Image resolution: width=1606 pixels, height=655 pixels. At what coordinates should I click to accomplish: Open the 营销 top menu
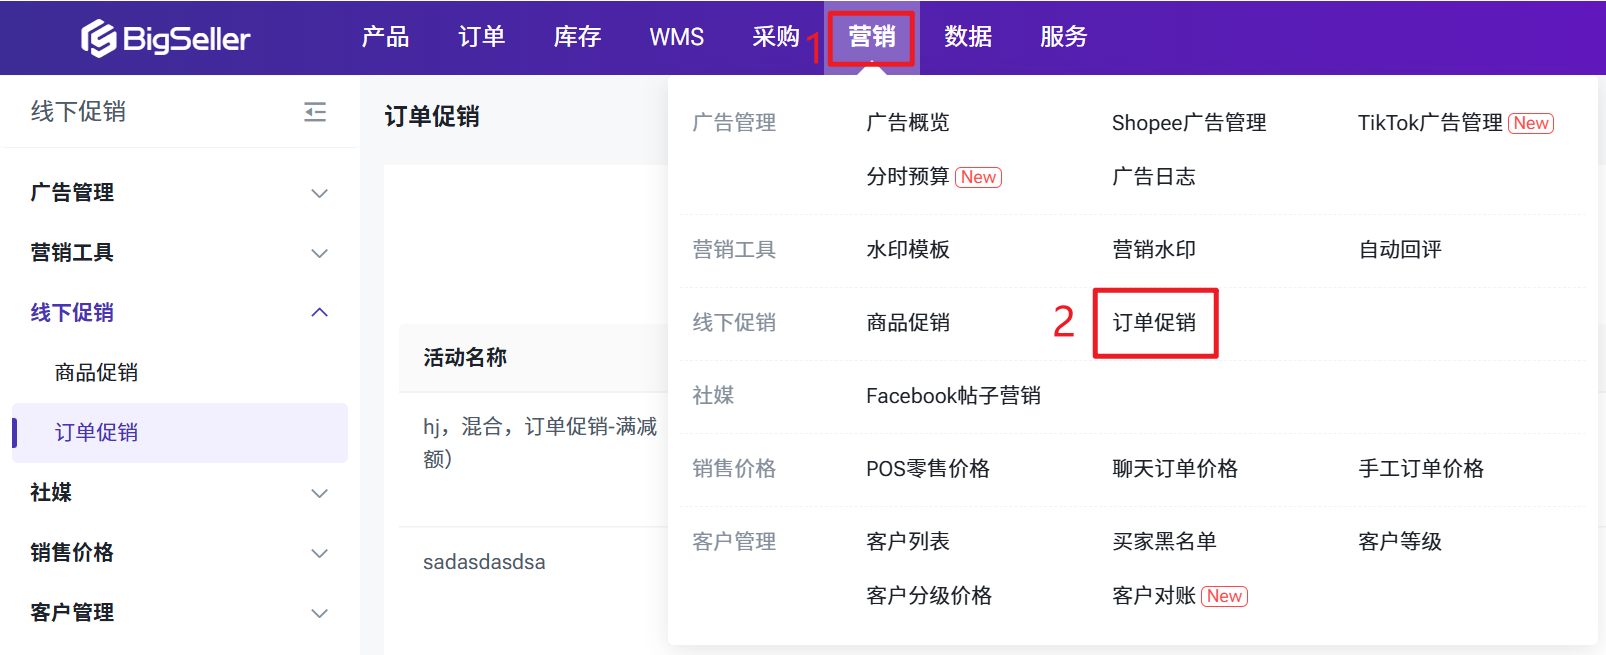point(871,37)
